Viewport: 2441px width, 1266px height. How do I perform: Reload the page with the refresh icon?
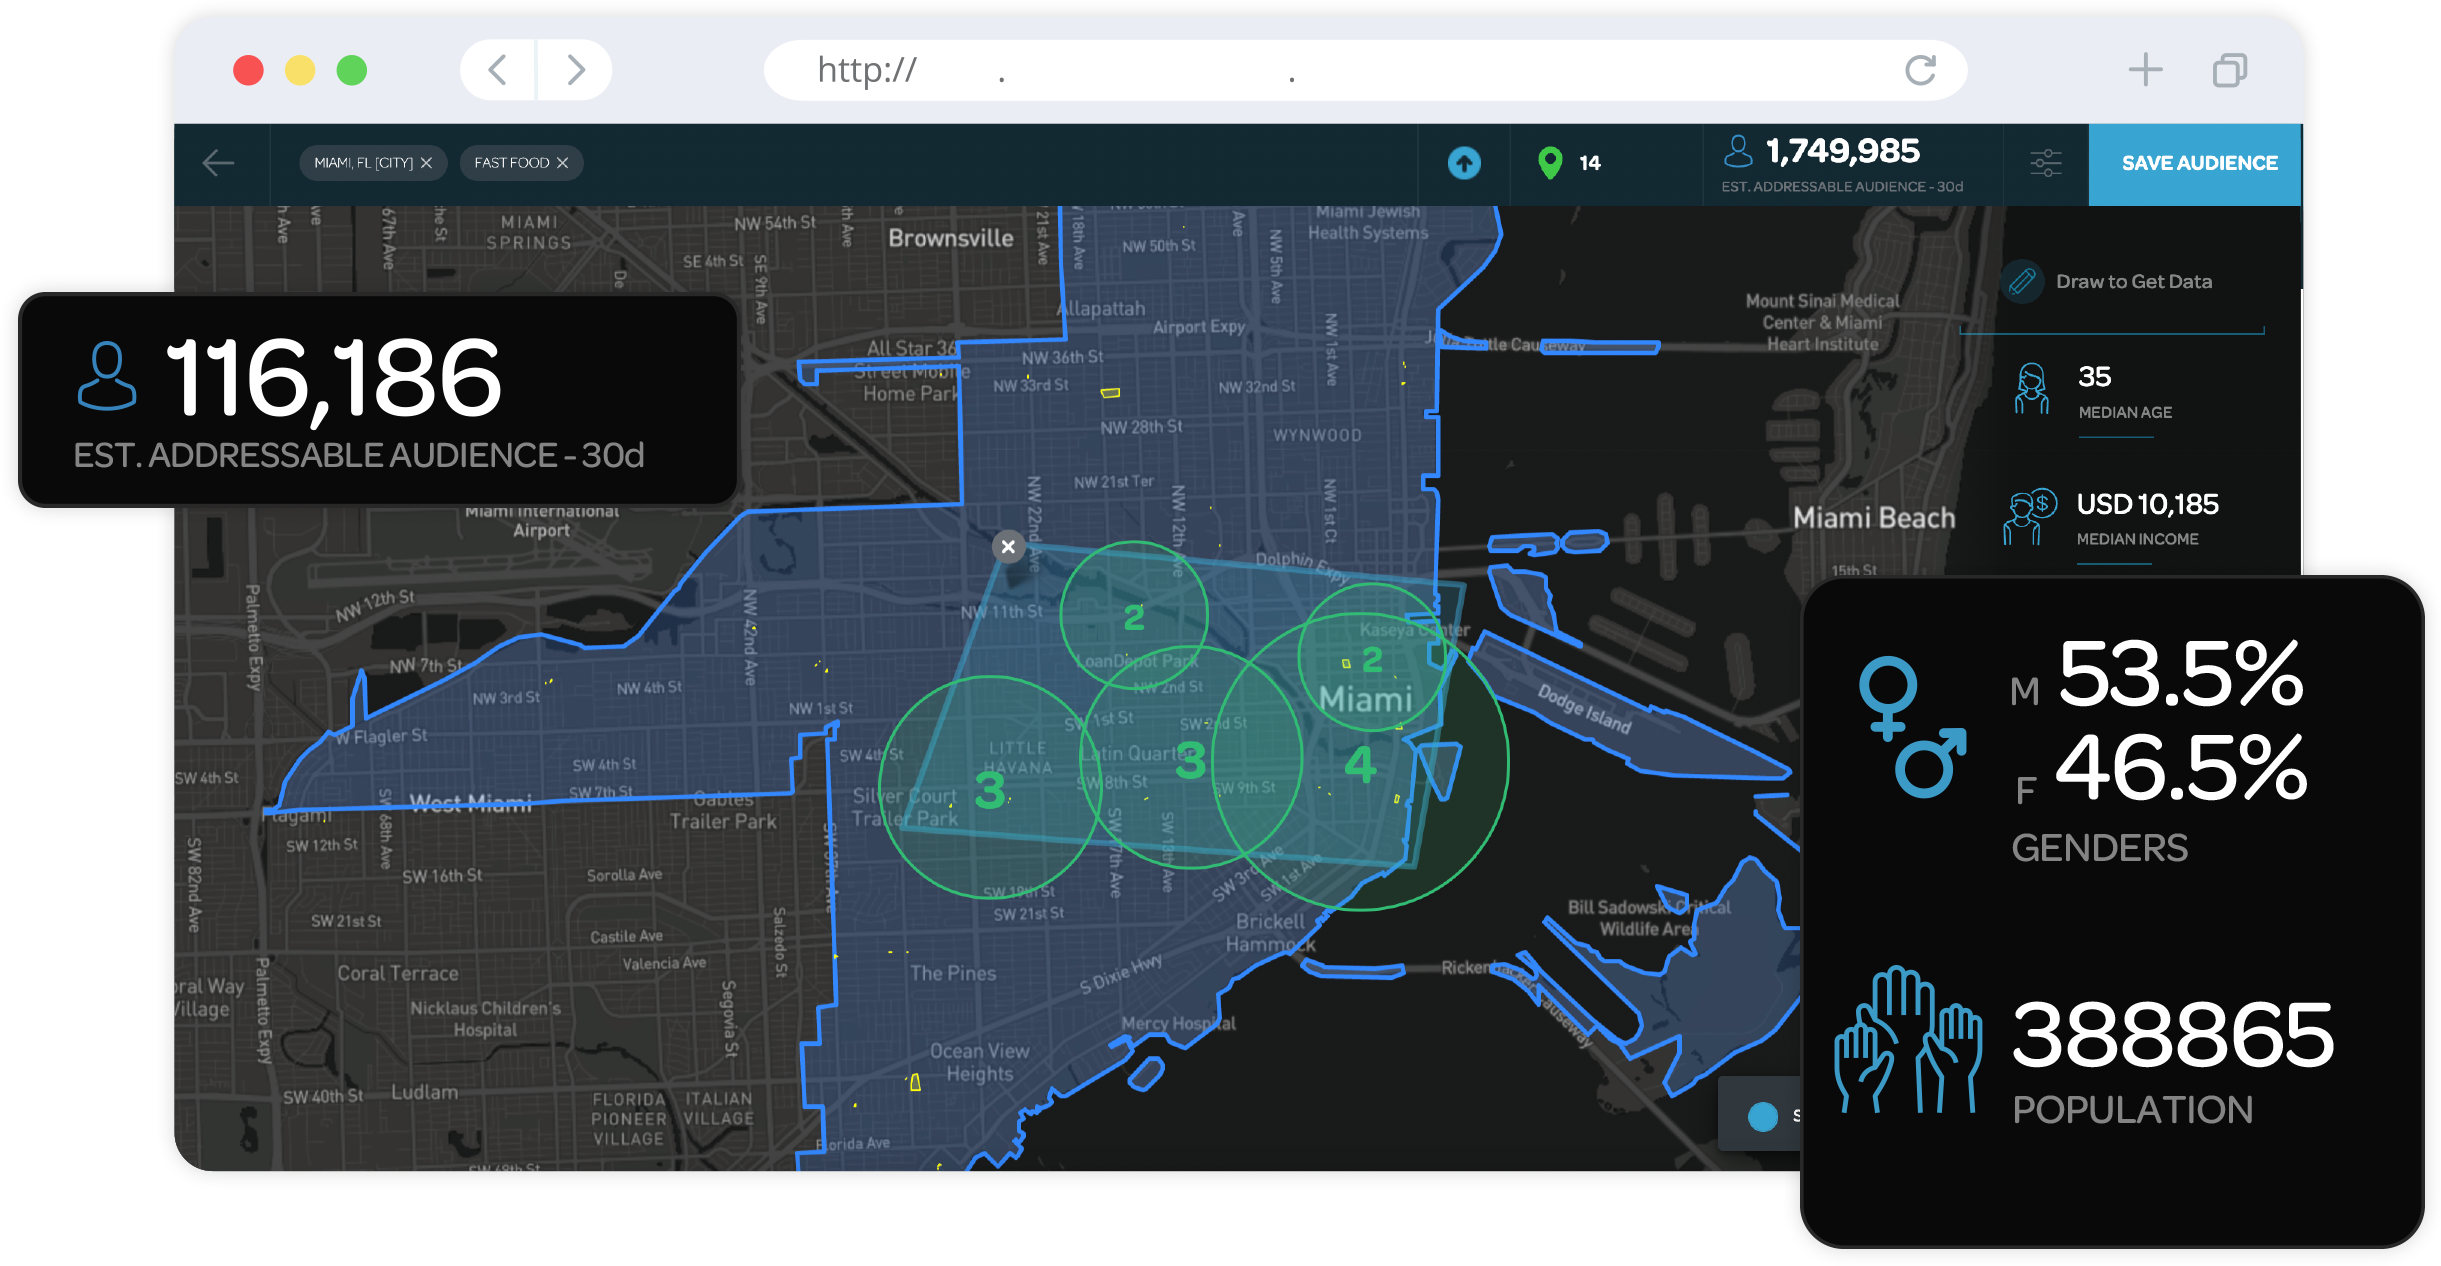coord(1920,70)
